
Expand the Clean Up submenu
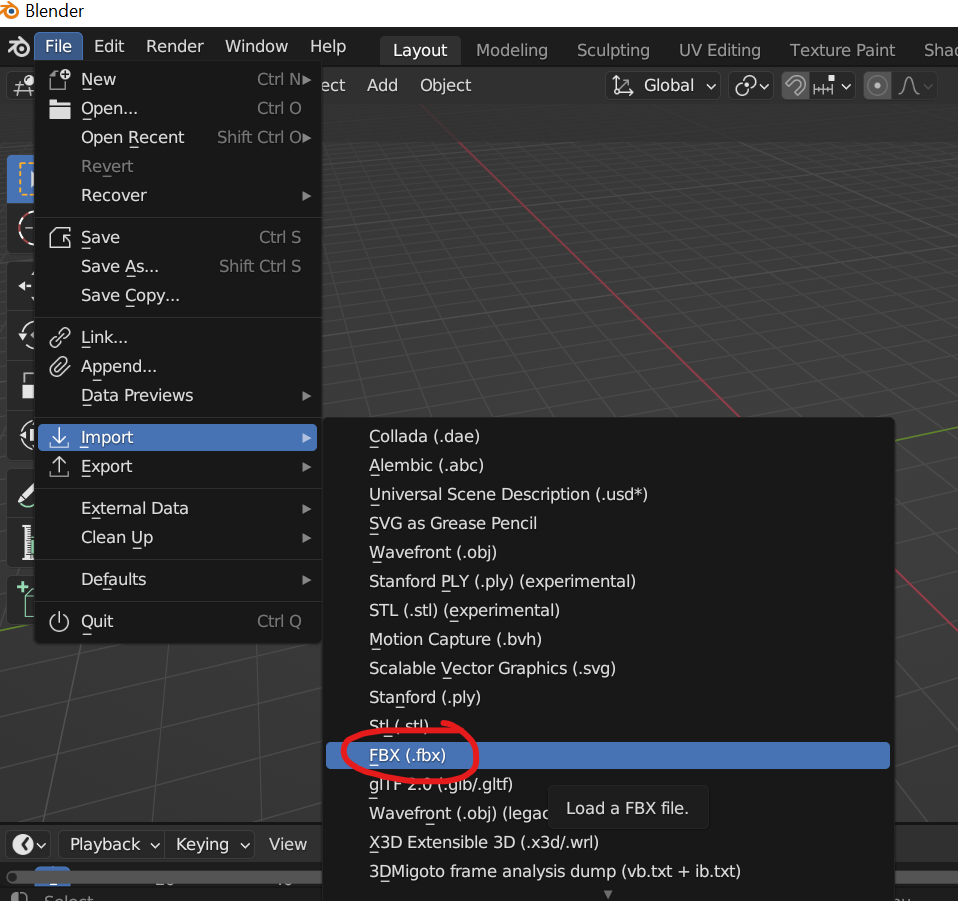point(177,538)
